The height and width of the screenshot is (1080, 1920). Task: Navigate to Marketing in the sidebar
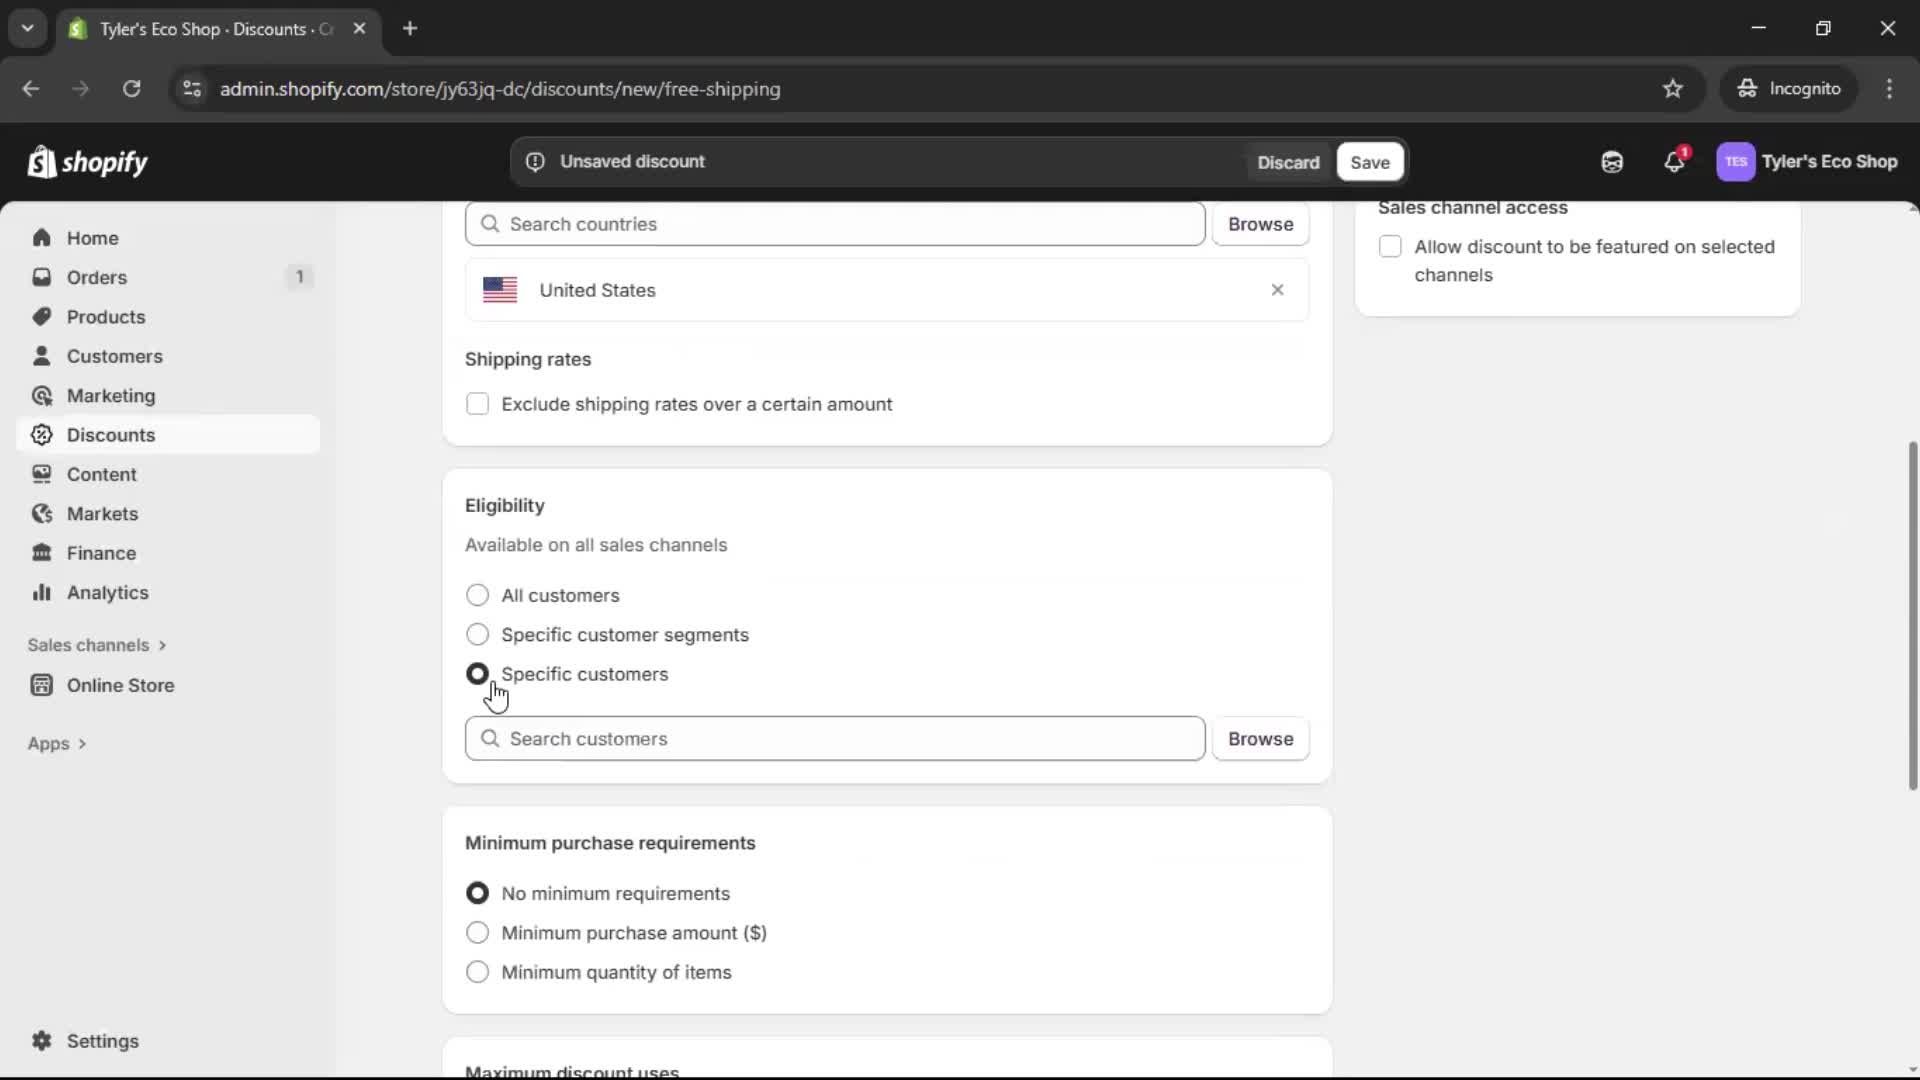(110, 395)
